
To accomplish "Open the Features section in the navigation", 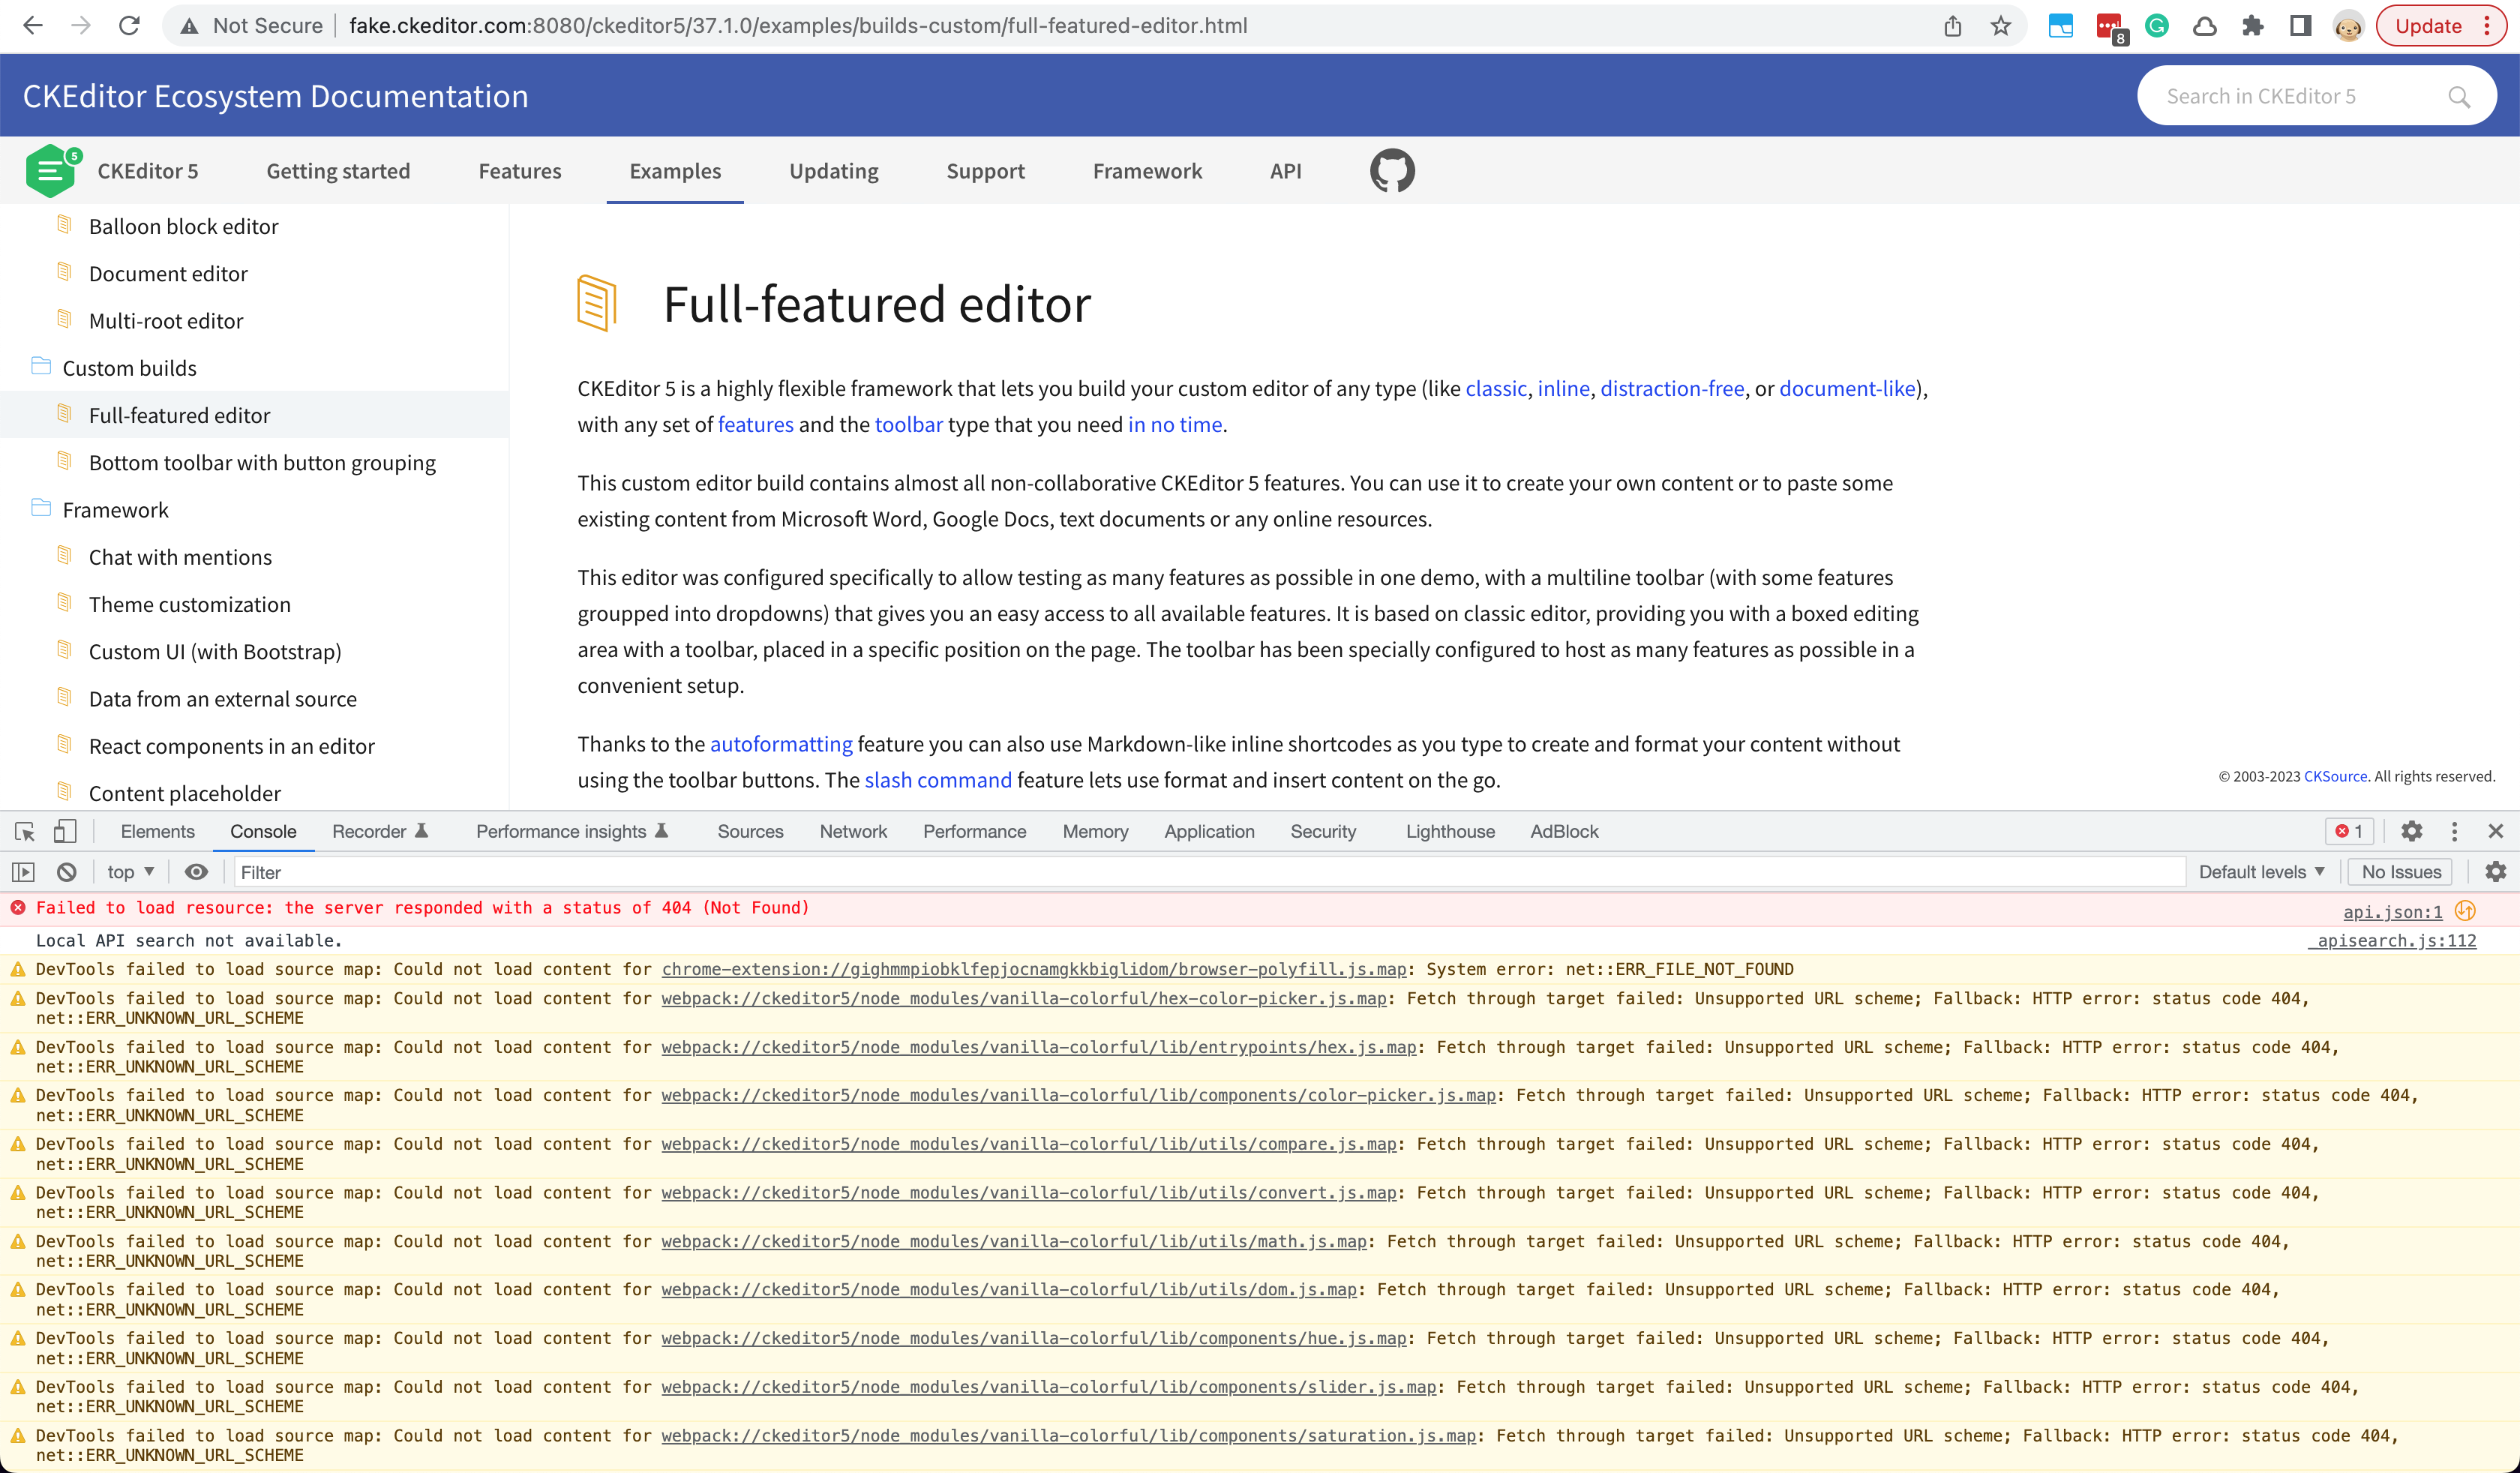I will pos(519,170).
